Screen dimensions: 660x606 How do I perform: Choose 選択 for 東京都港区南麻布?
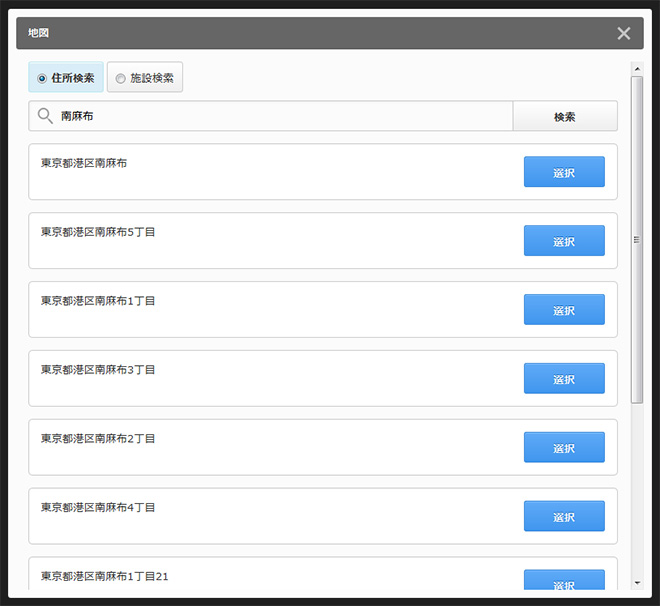(564, 172)
